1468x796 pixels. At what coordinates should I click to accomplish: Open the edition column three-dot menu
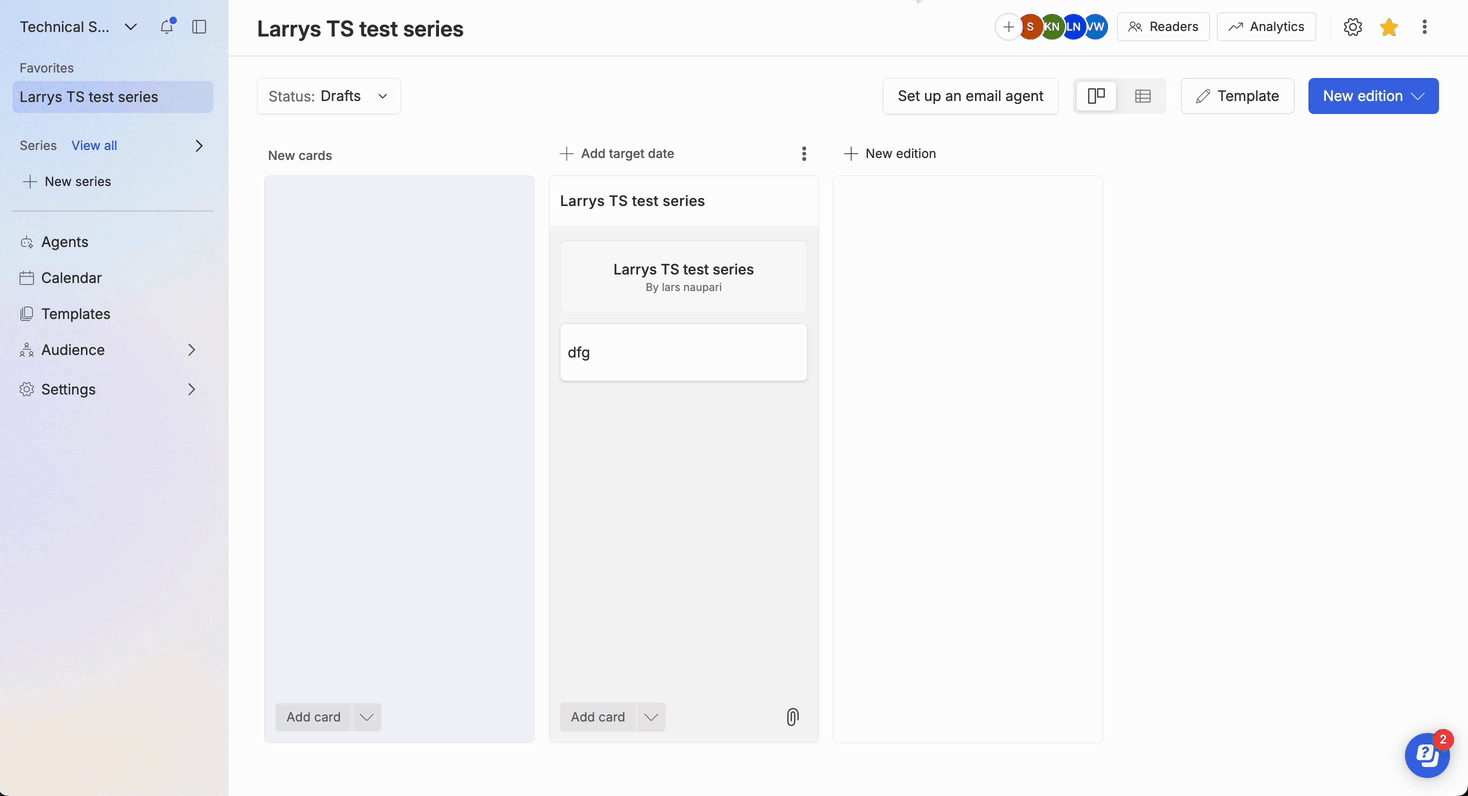[804, 154]
